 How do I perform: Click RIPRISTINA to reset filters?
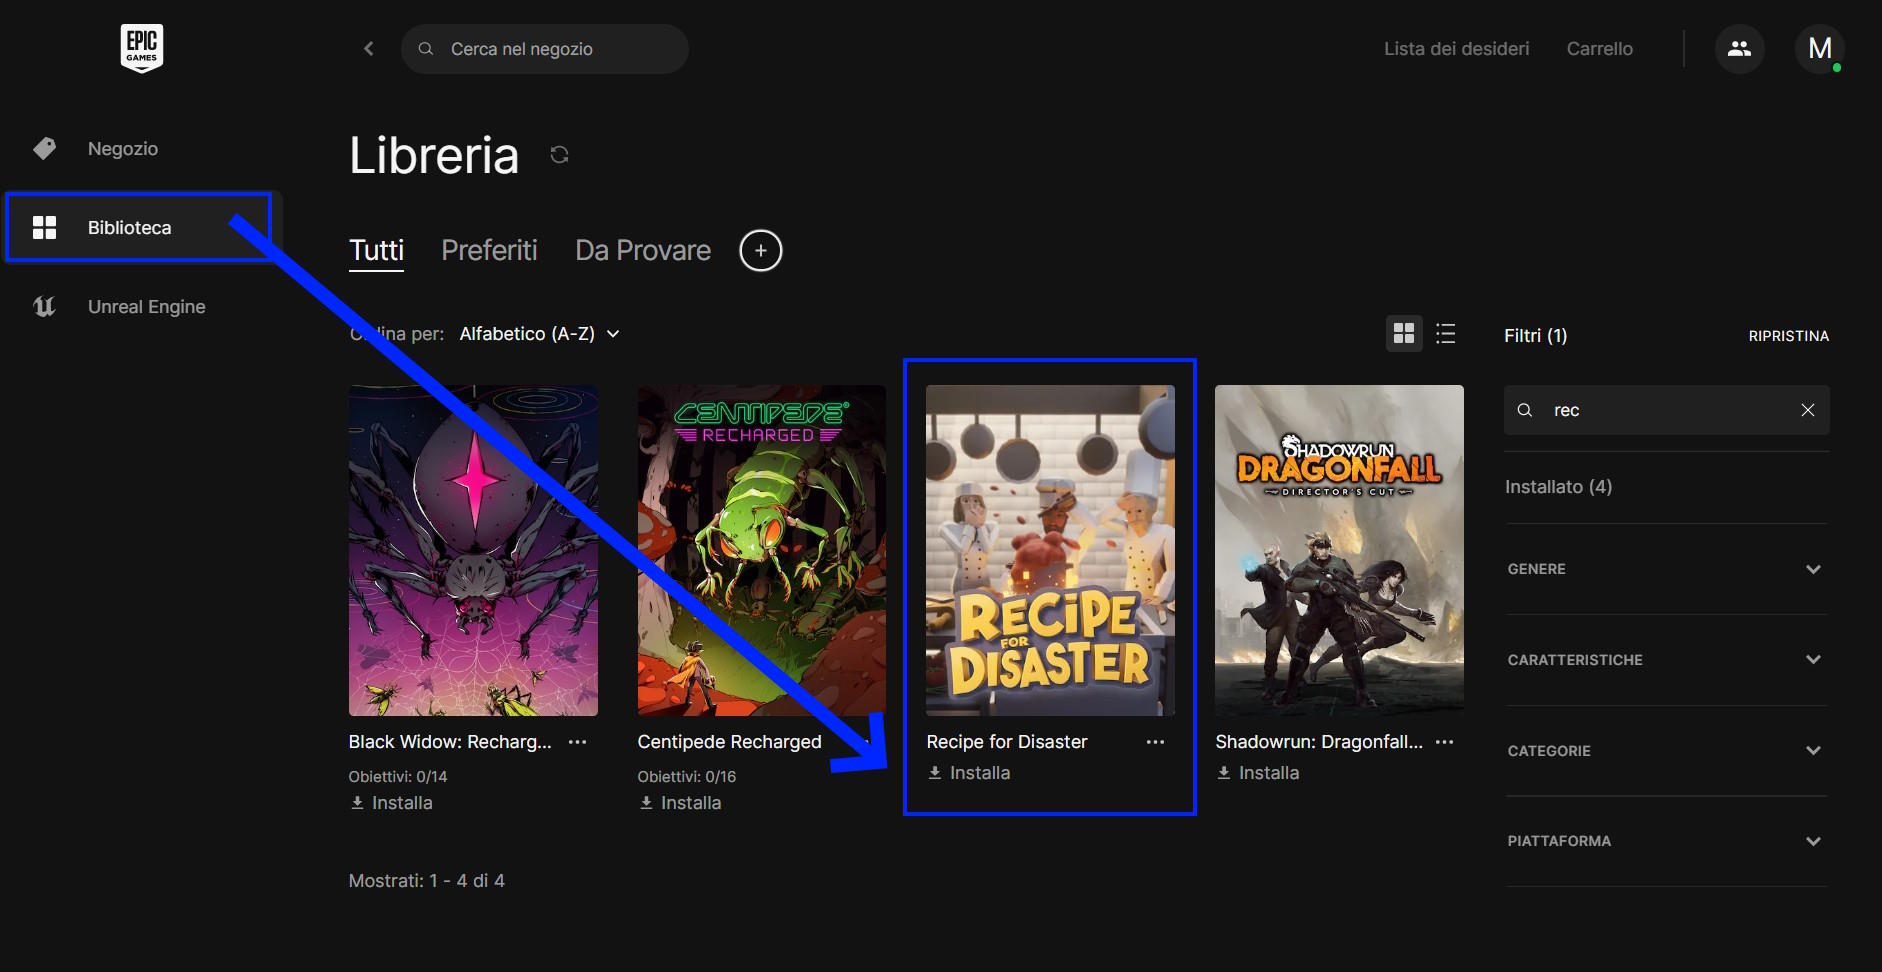click(x=1789, y=336)
